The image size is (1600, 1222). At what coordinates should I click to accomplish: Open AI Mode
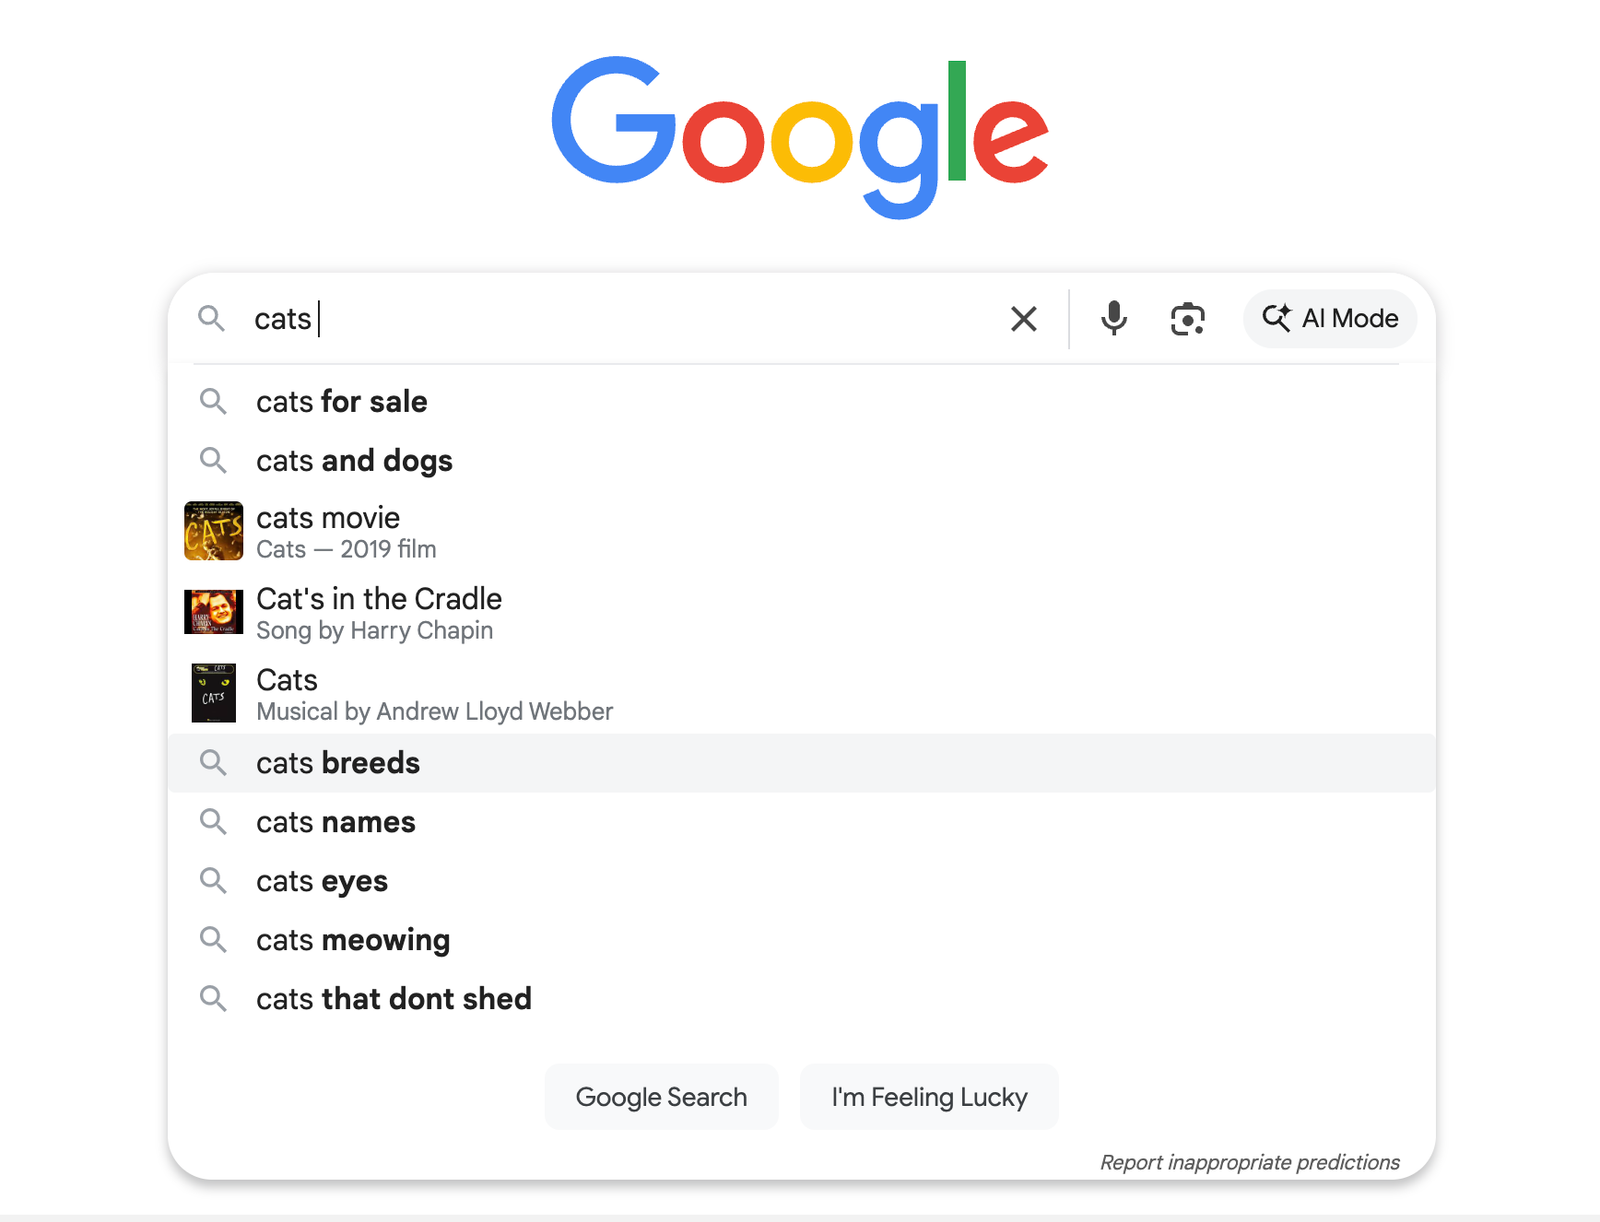click(x=1329, y=319)
